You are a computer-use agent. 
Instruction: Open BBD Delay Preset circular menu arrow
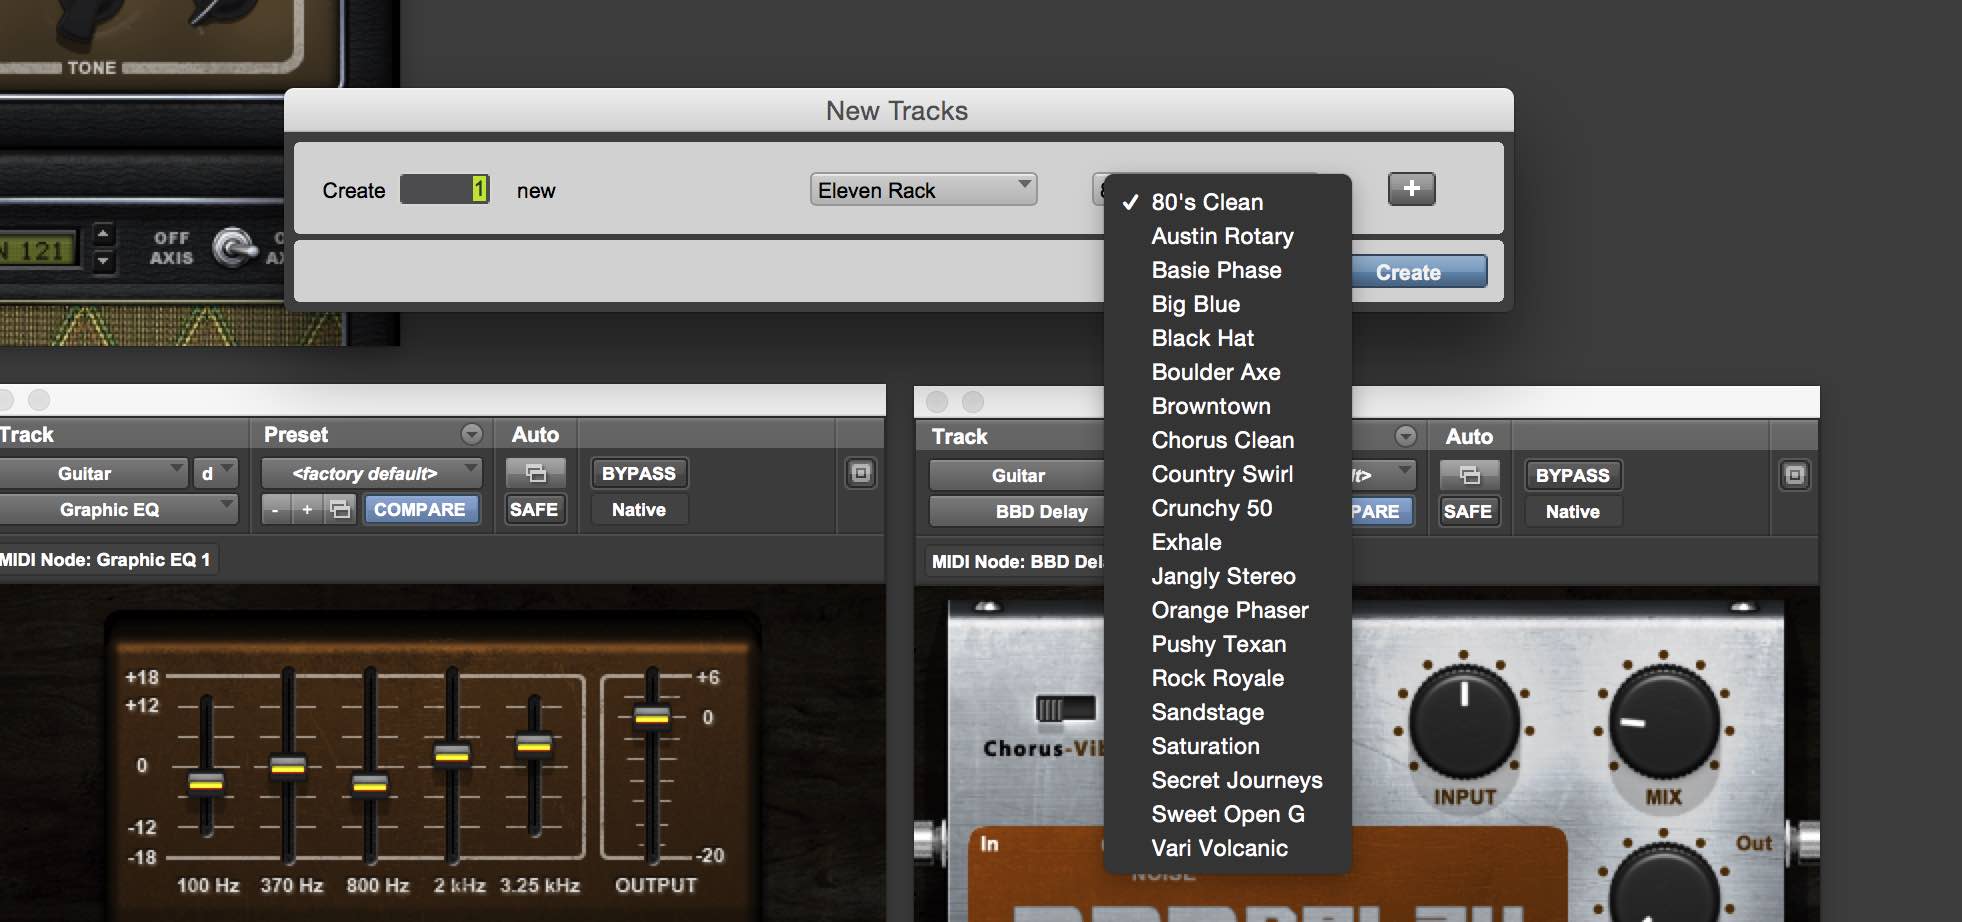click(1406, 436)
